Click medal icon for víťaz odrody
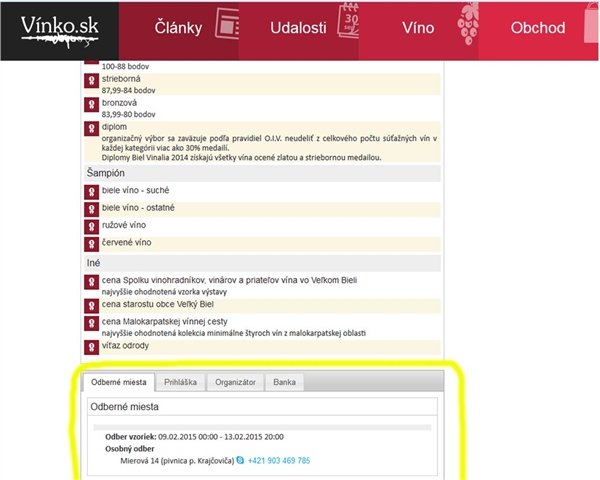 pyautogui.click(x=91, y=348)
